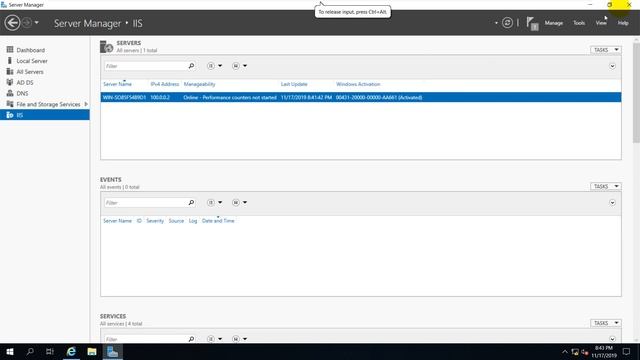Image resolution: width=640 pixels, height=360 pixels.
Task: Click the main vertical scrollbar thumb
Action: point(636,92)
